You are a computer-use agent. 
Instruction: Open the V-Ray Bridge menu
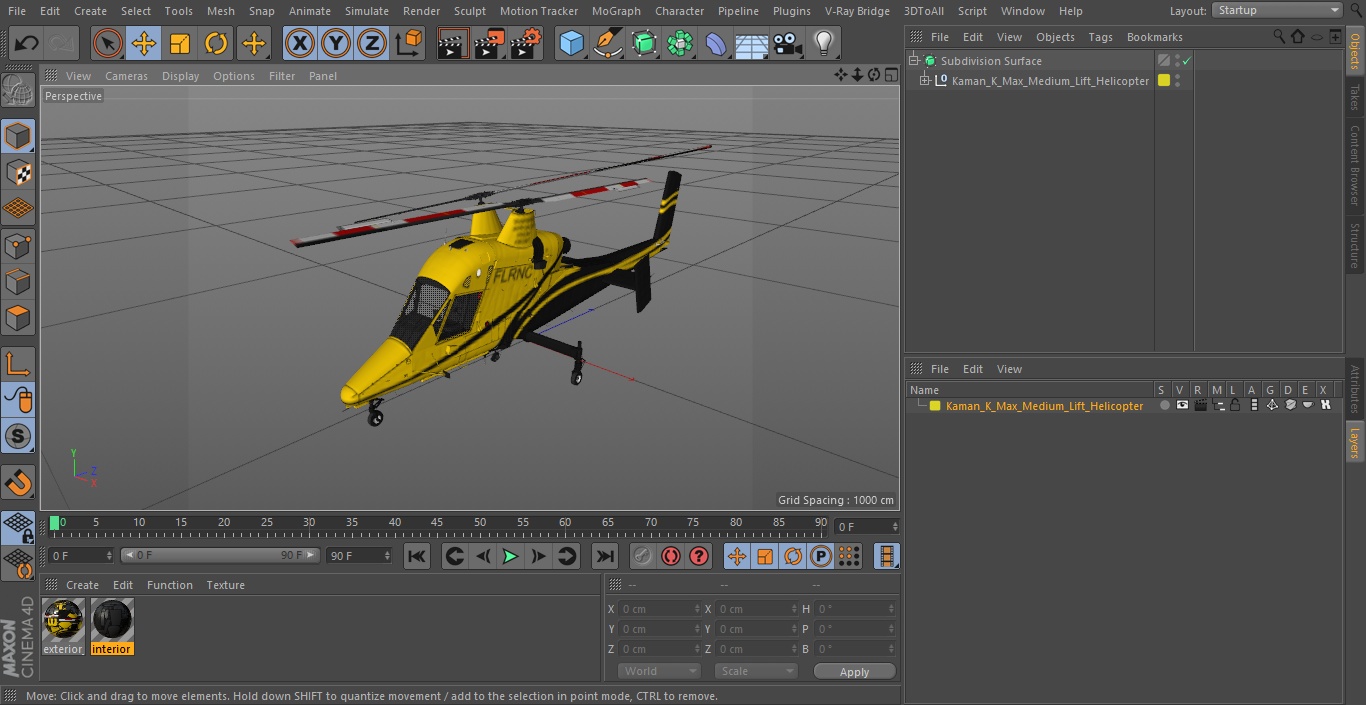(x=857, y=11)
